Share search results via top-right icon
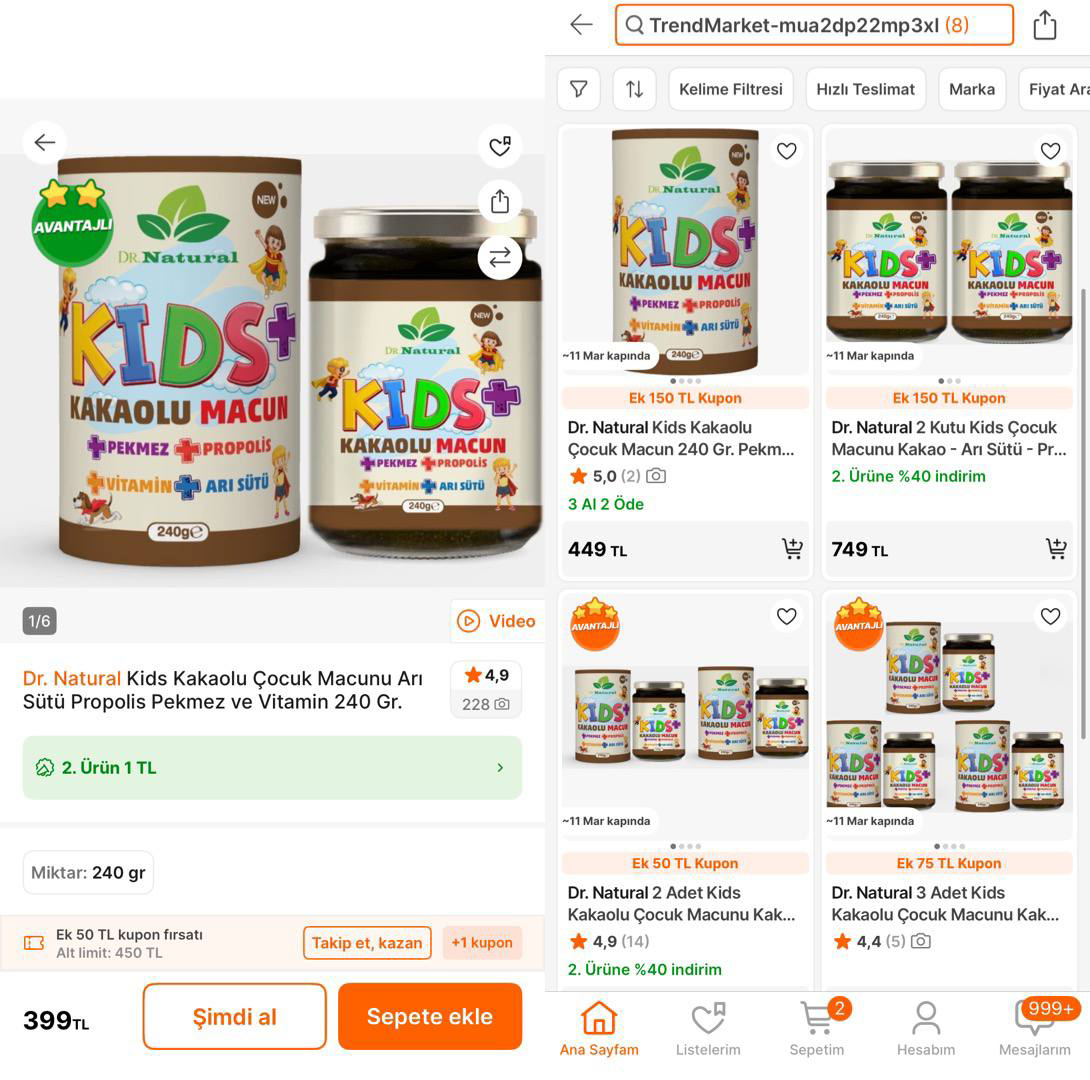 click(x=1044, y=25)
